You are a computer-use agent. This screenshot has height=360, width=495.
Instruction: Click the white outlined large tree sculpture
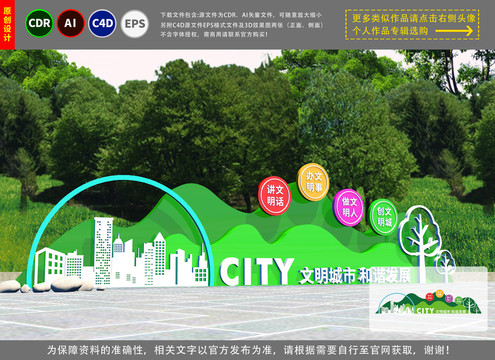[420, 242]
